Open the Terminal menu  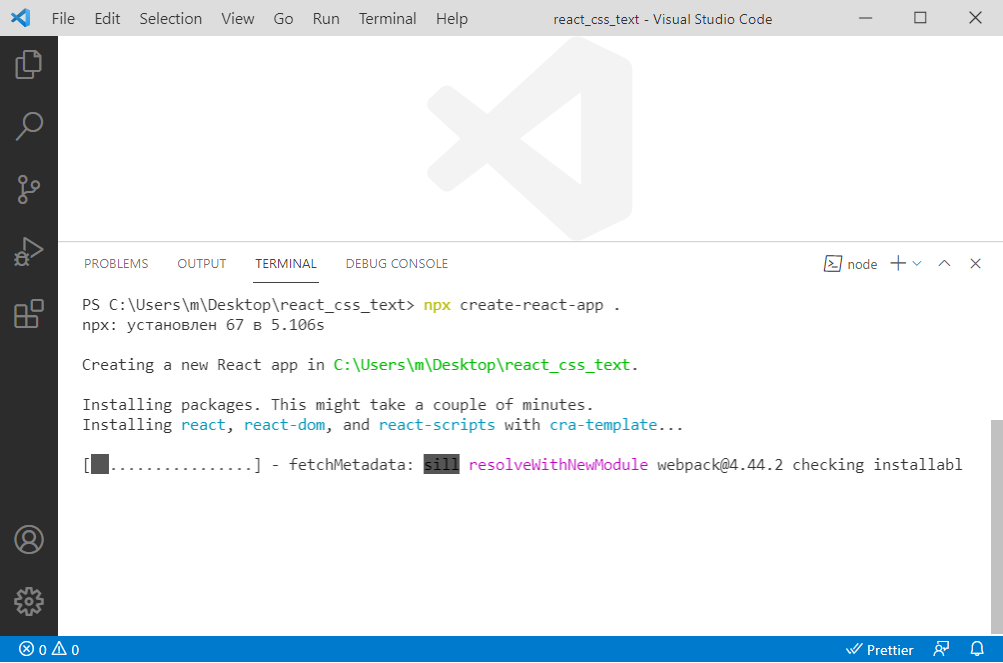click(387, 19)
